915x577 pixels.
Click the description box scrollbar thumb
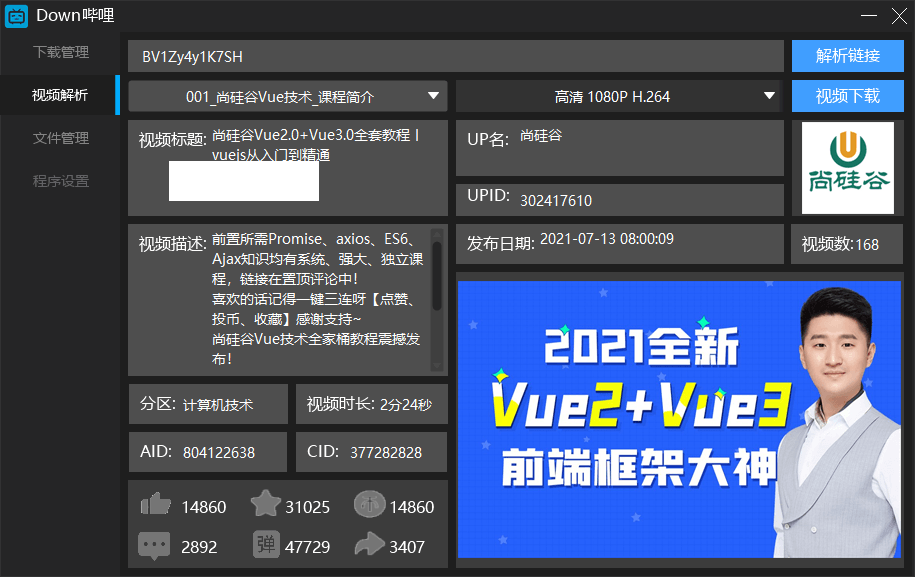coord(436,276)
